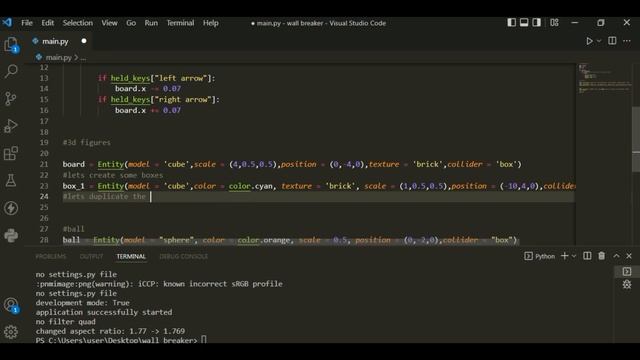Open the Source Control view

pyautogui.click(x=11, y=98)
